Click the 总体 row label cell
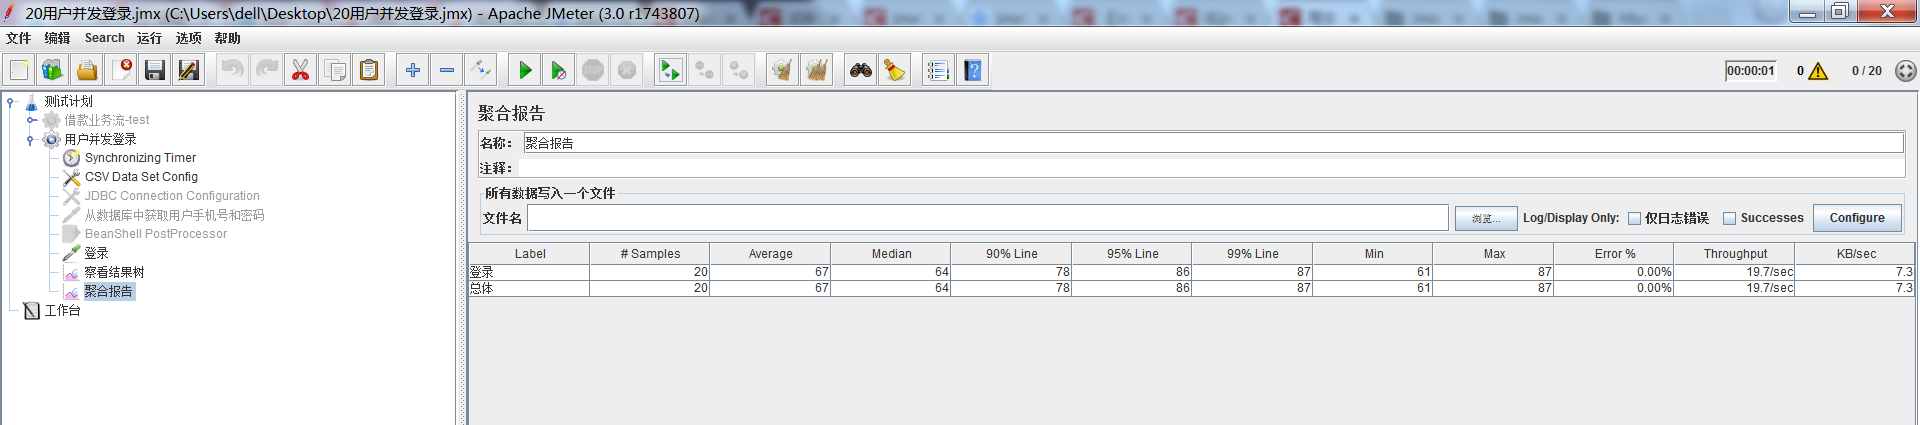 coord(529,288)
